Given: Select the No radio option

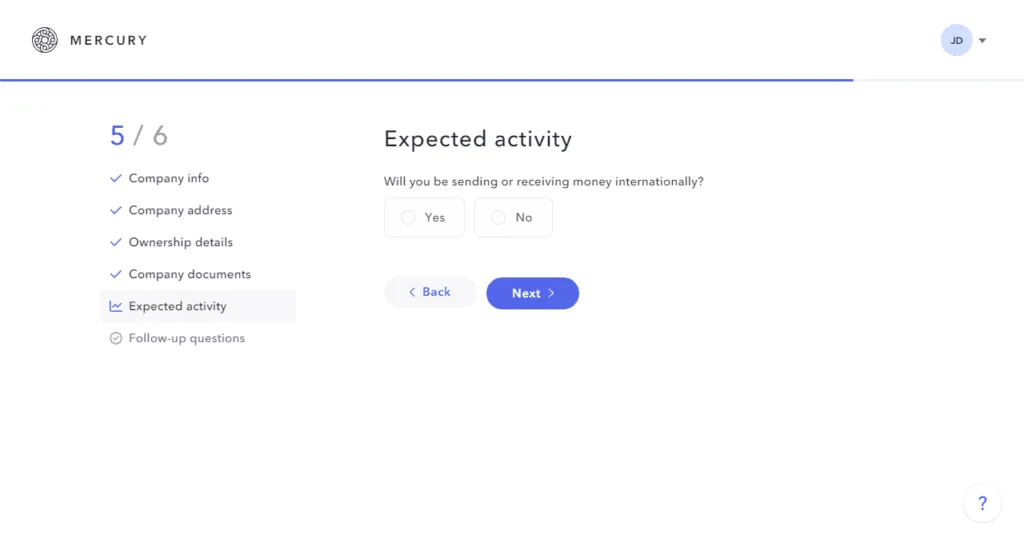Looking at the screenshot, I should coord(498,217).
